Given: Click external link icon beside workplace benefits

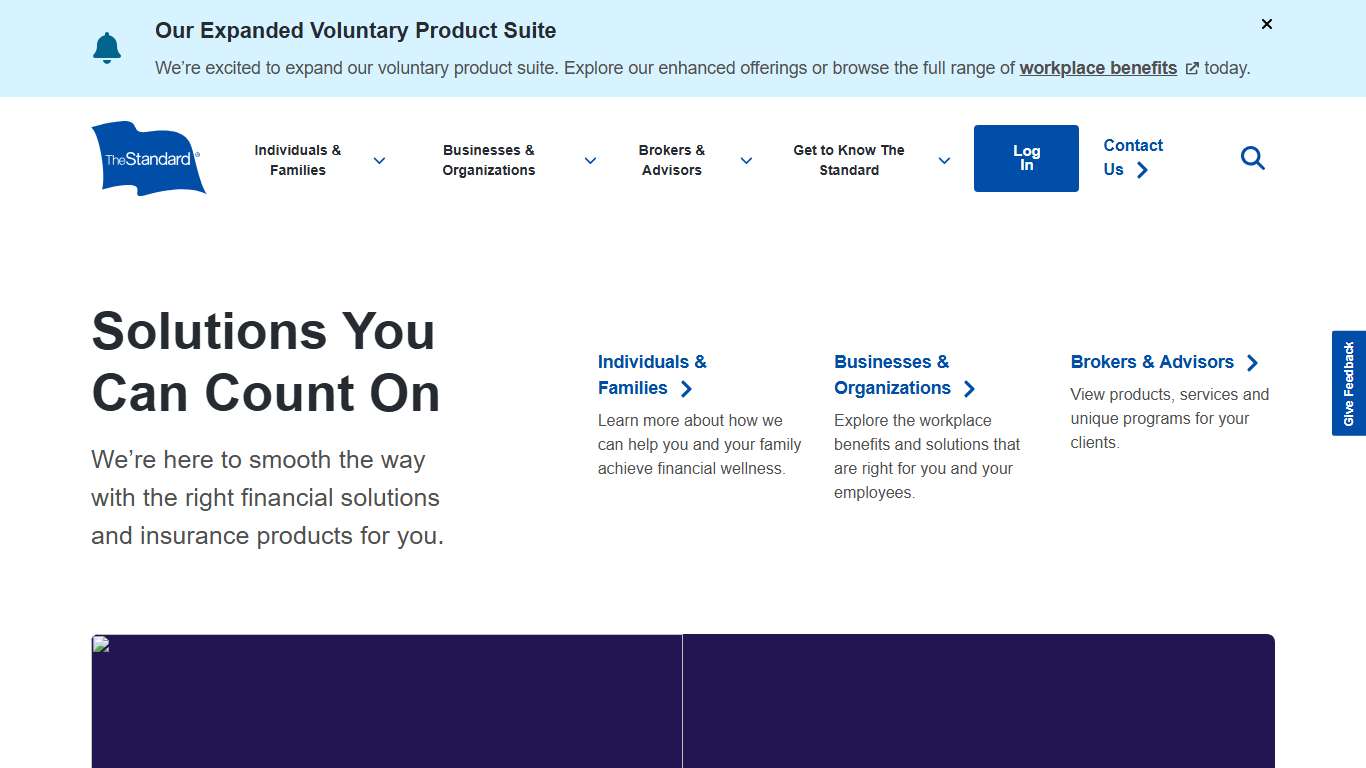Looking at the screenshot, I should click(1192, 69).
